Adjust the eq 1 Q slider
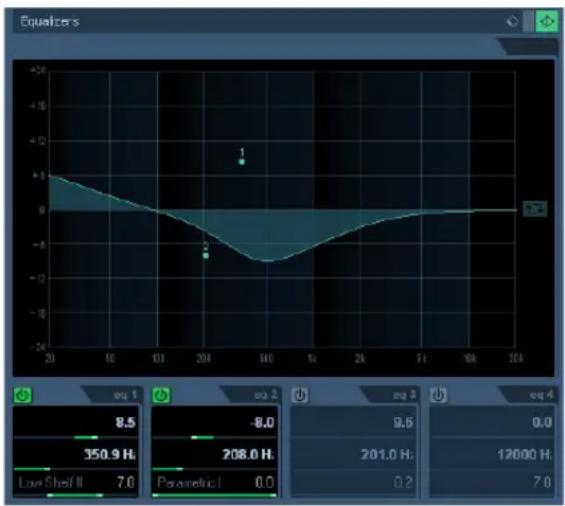 click(76, 496)
